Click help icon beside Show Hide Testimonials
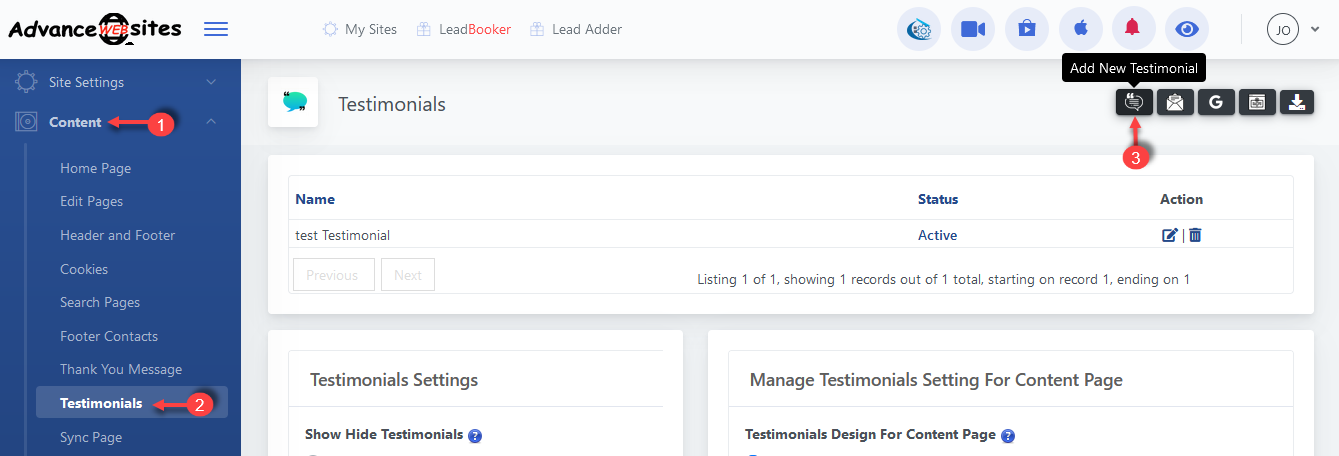The image size is (1339, 456). click(x=476, y=435)
